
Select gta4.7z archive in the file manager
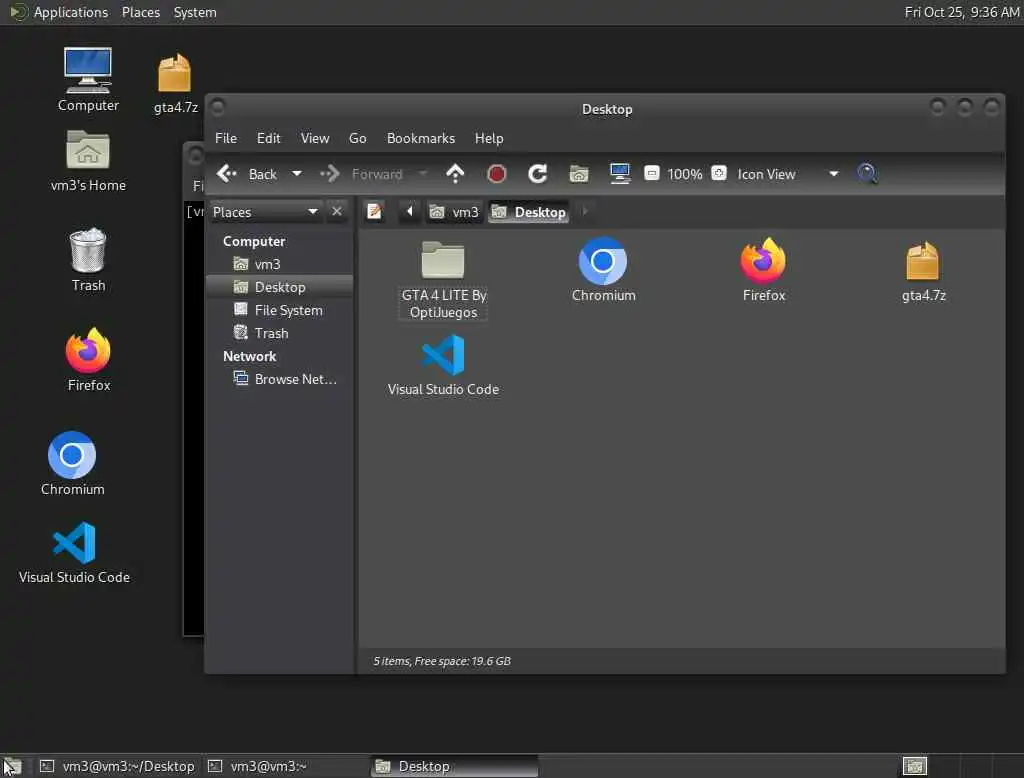[x=923, y=272]
